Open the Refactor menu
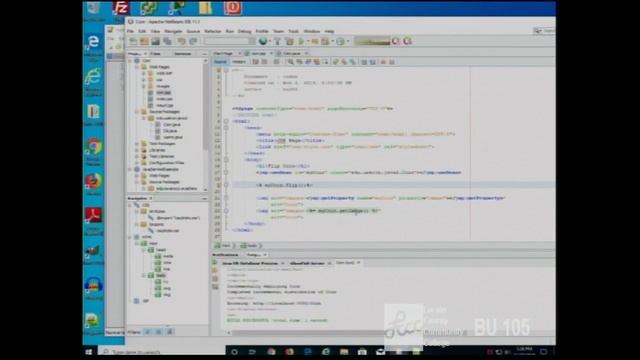Viewport: 640px width, 360px height. [x=213, y=31]
